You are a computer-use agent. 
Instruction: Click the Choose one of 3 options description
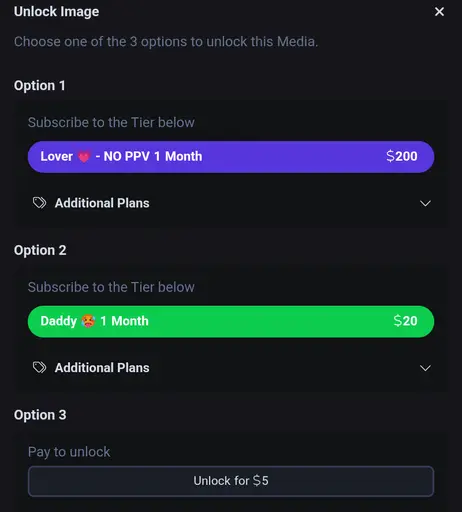[166, 42]
